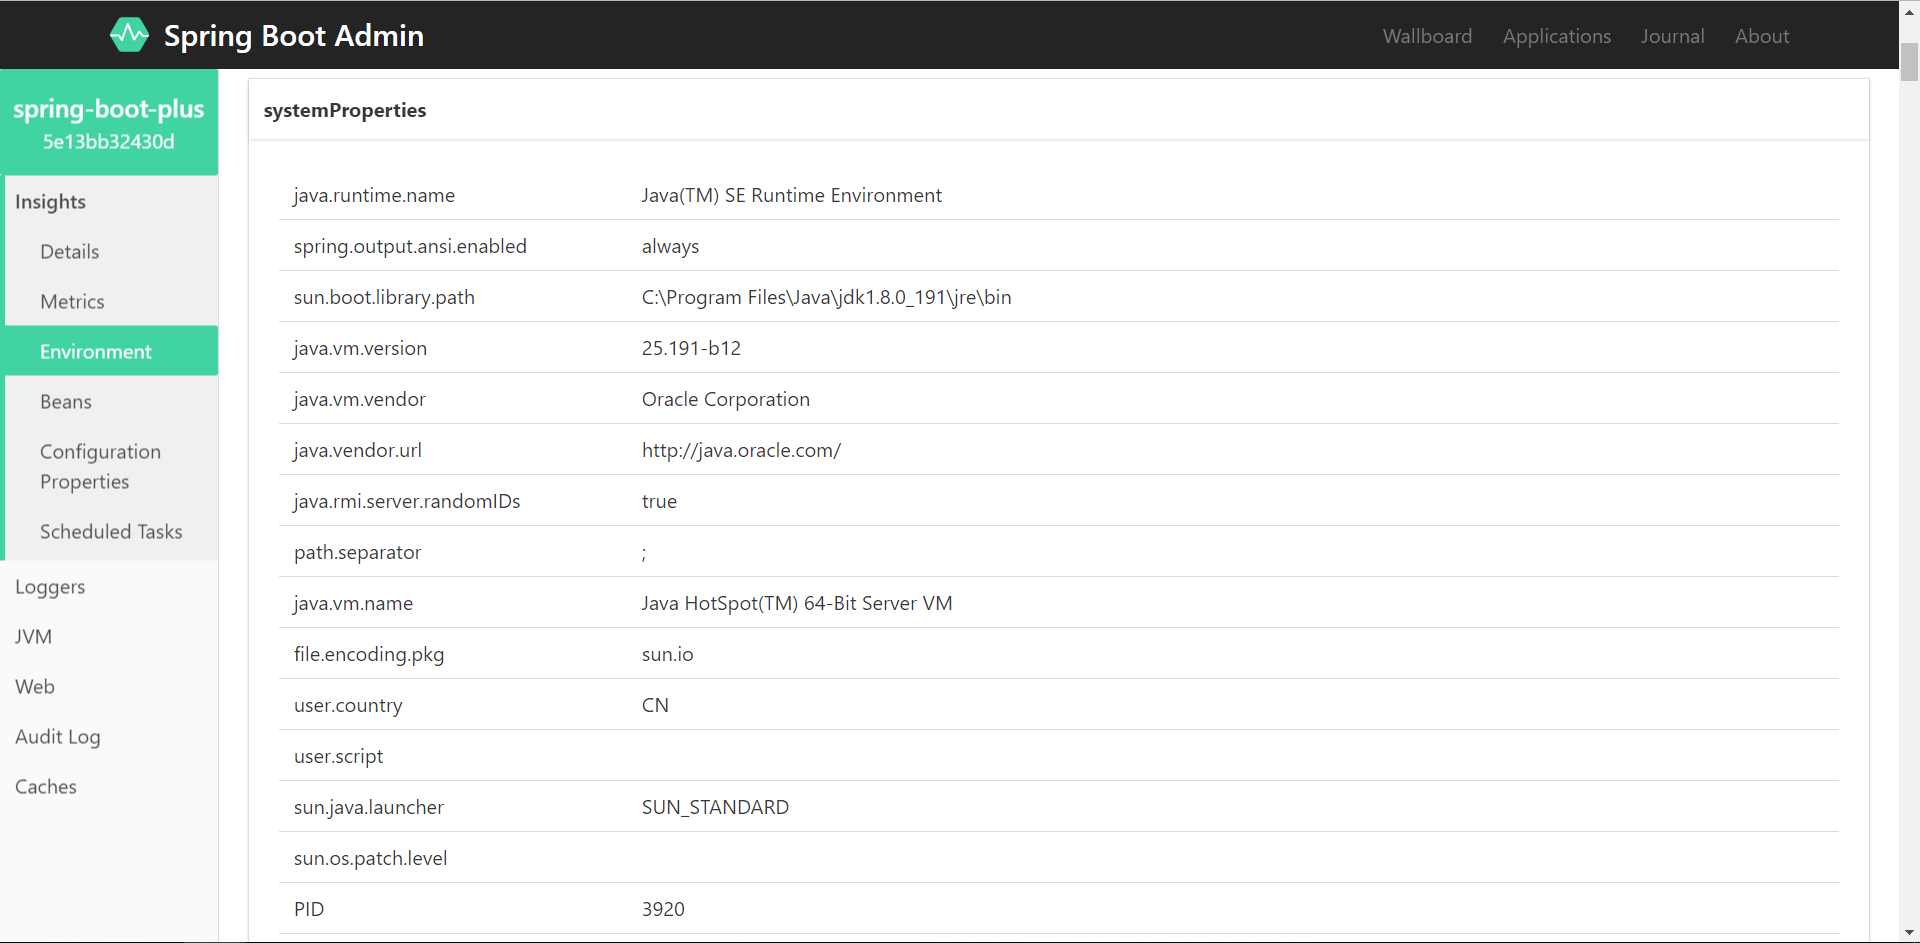Select the sun.io value
The height and width of the screenshot is (943, 1920).
[667, 654]
